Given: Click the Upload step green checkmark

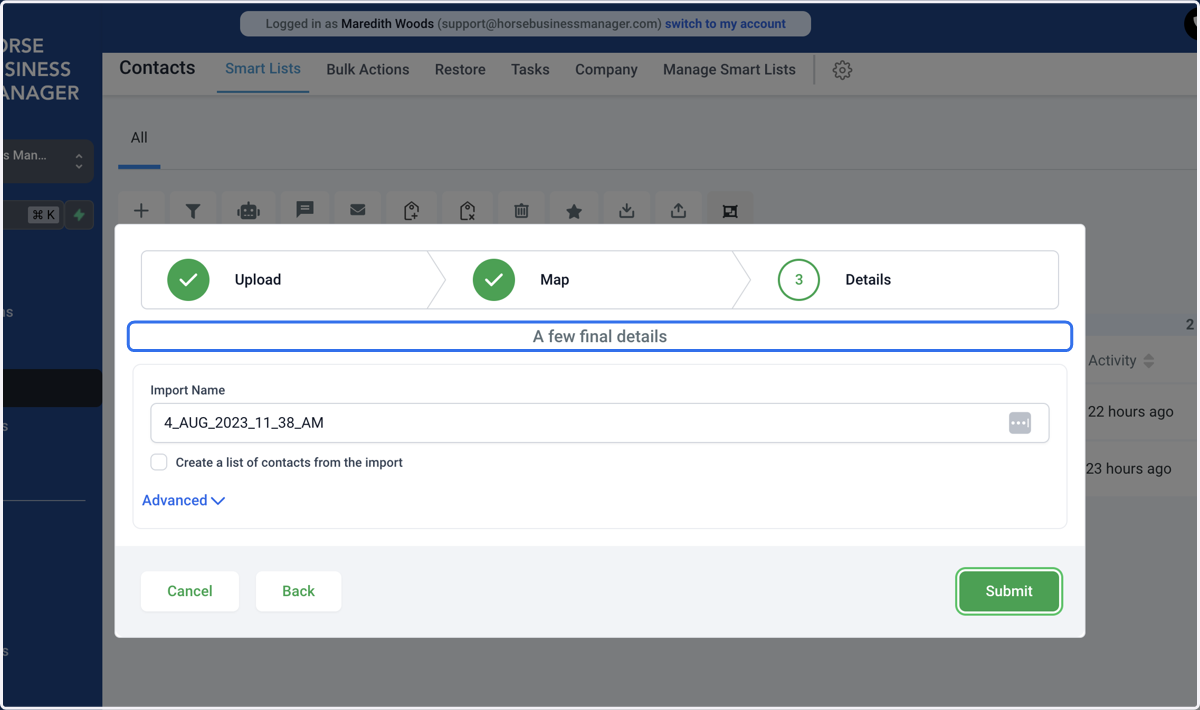Looking at the screenshot, I should click(x=188, y=280).
